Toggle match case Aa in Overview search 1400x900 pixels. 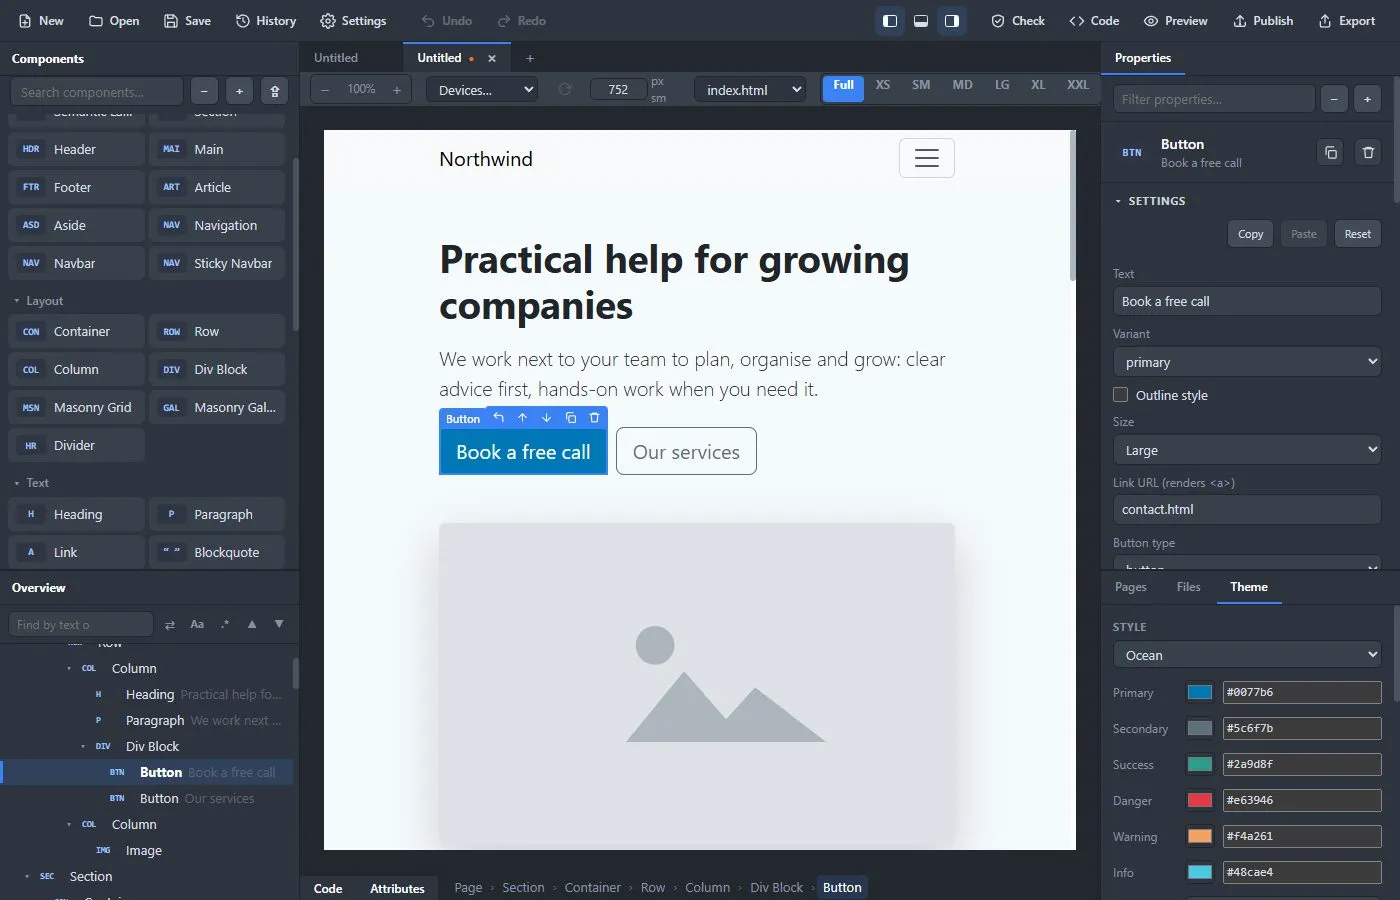[197, 624]
